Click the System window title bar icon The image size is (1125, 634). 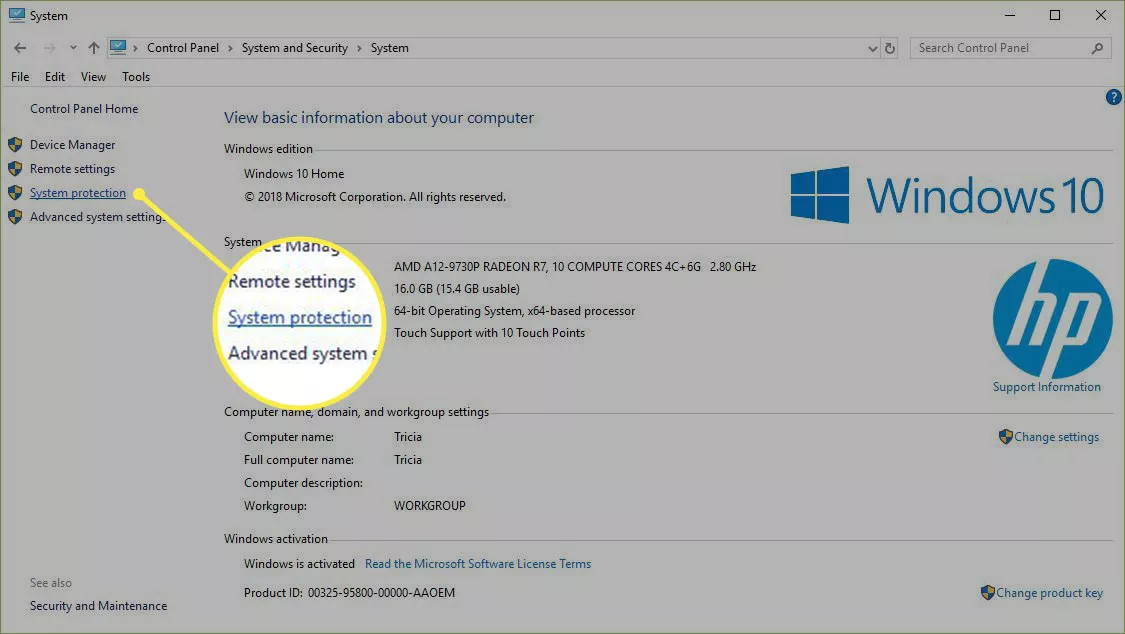click(x=17, y=15)
